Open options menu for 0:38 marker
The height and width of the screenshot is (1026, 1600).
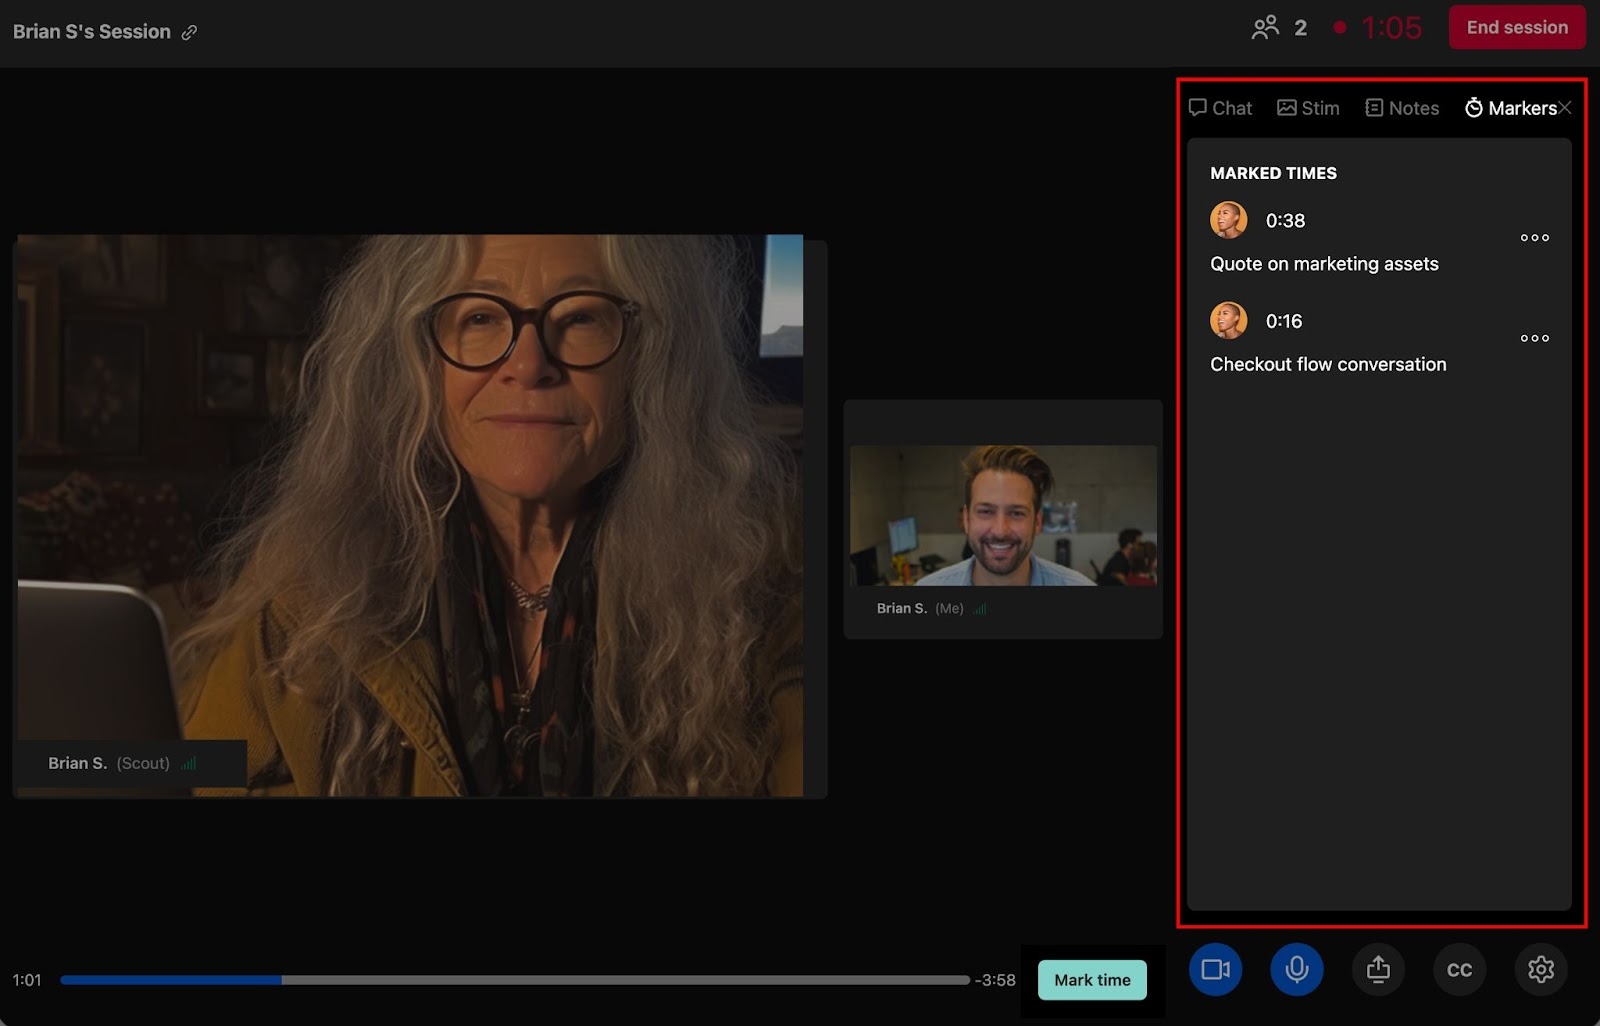point(1534,238)
